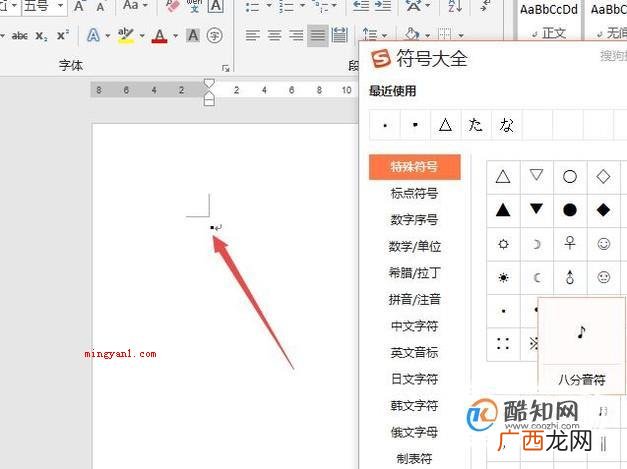Clear all formatting with eraser icon
The height and width of the screenshot is (469, 627).
[172, 6]
